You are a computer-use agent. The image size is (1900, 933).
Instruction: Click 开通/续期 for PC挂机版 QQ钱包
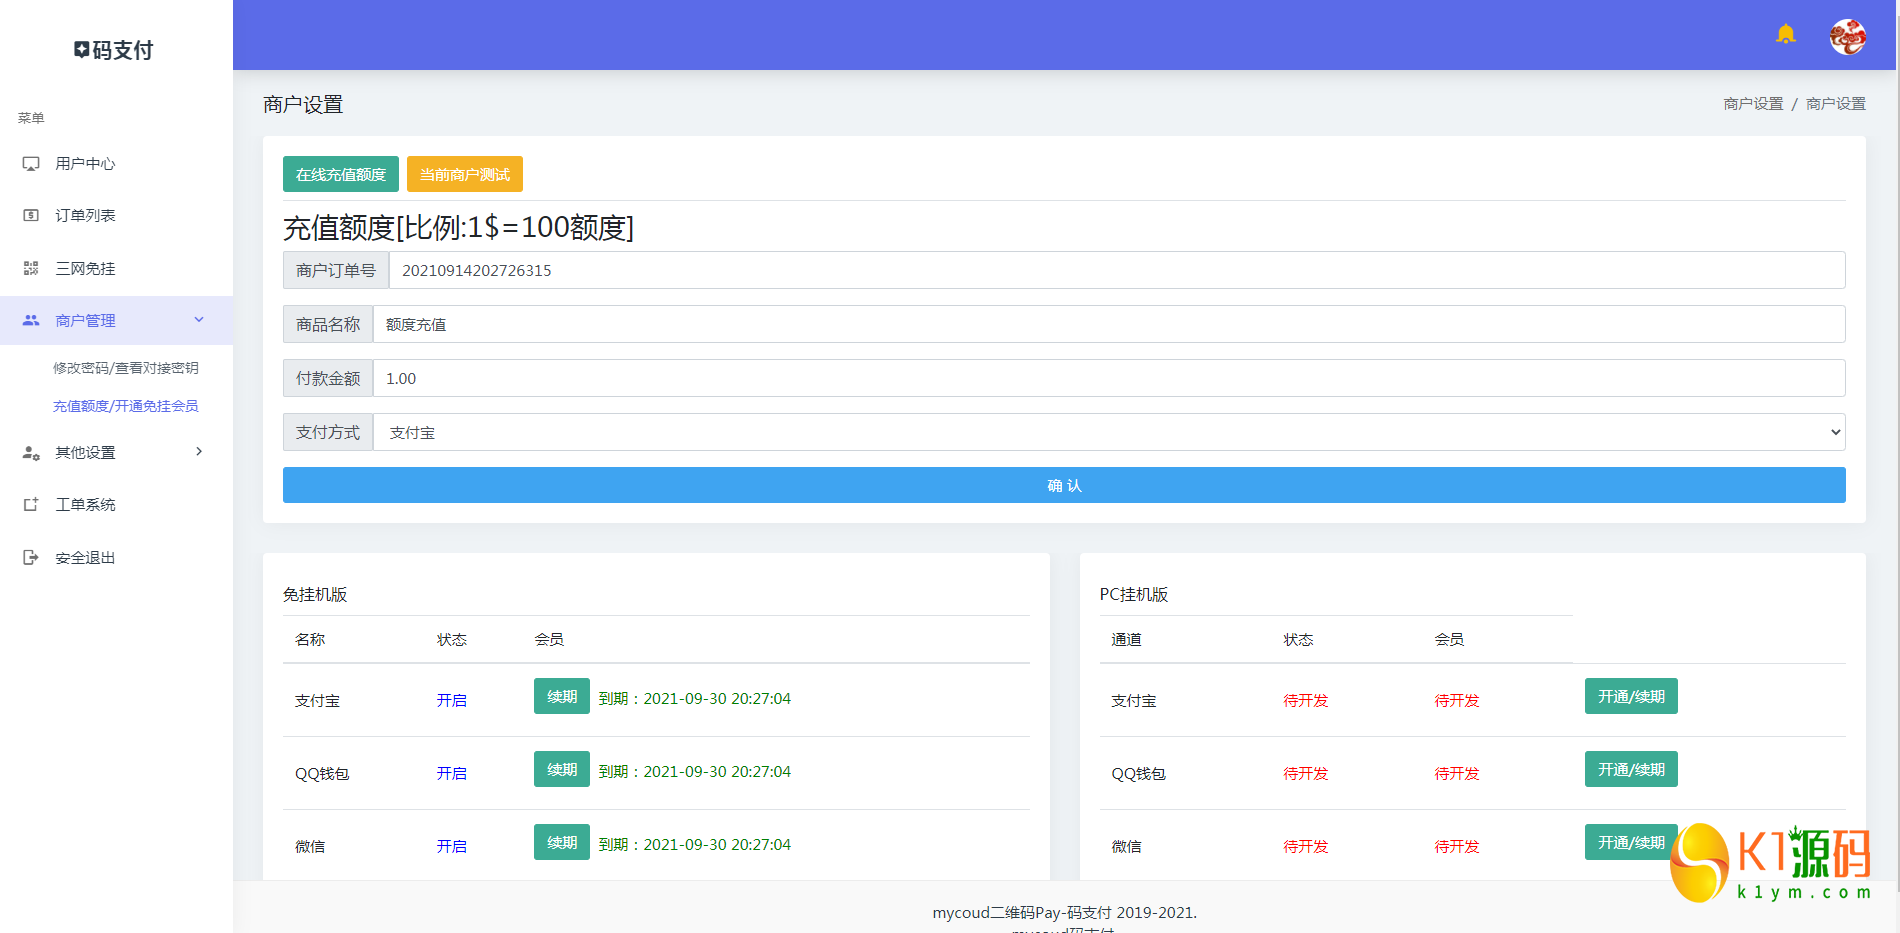1631,769
